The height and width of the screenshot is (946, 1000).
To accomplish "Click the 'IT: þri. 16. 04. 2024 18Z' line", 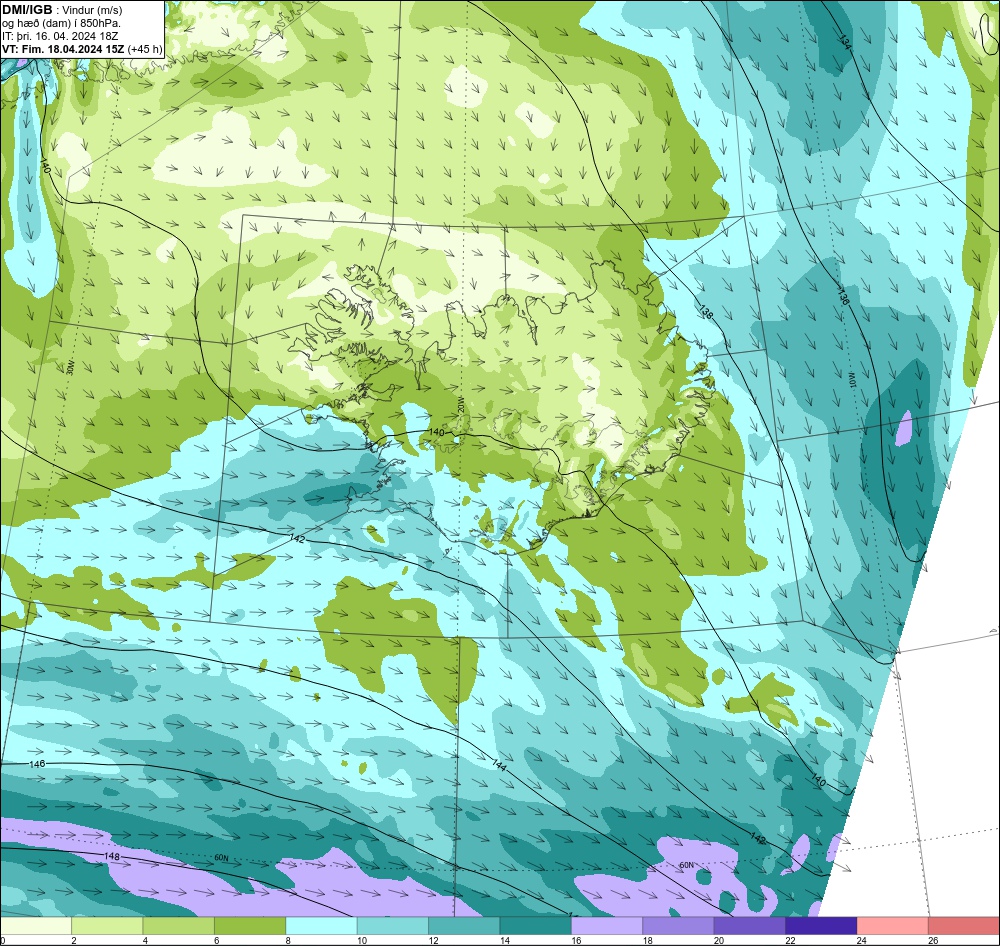I will click(60, 36).
